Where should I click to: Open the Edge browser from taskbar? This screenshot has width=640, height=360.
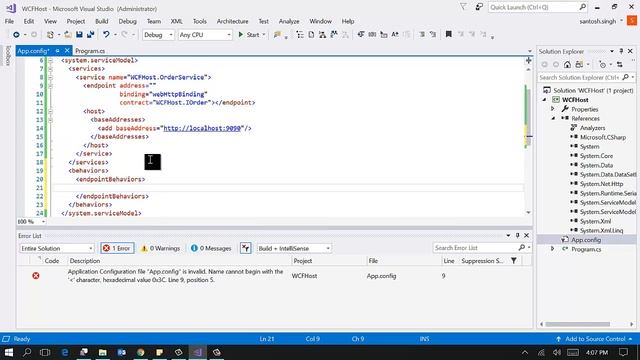(64, 352)
